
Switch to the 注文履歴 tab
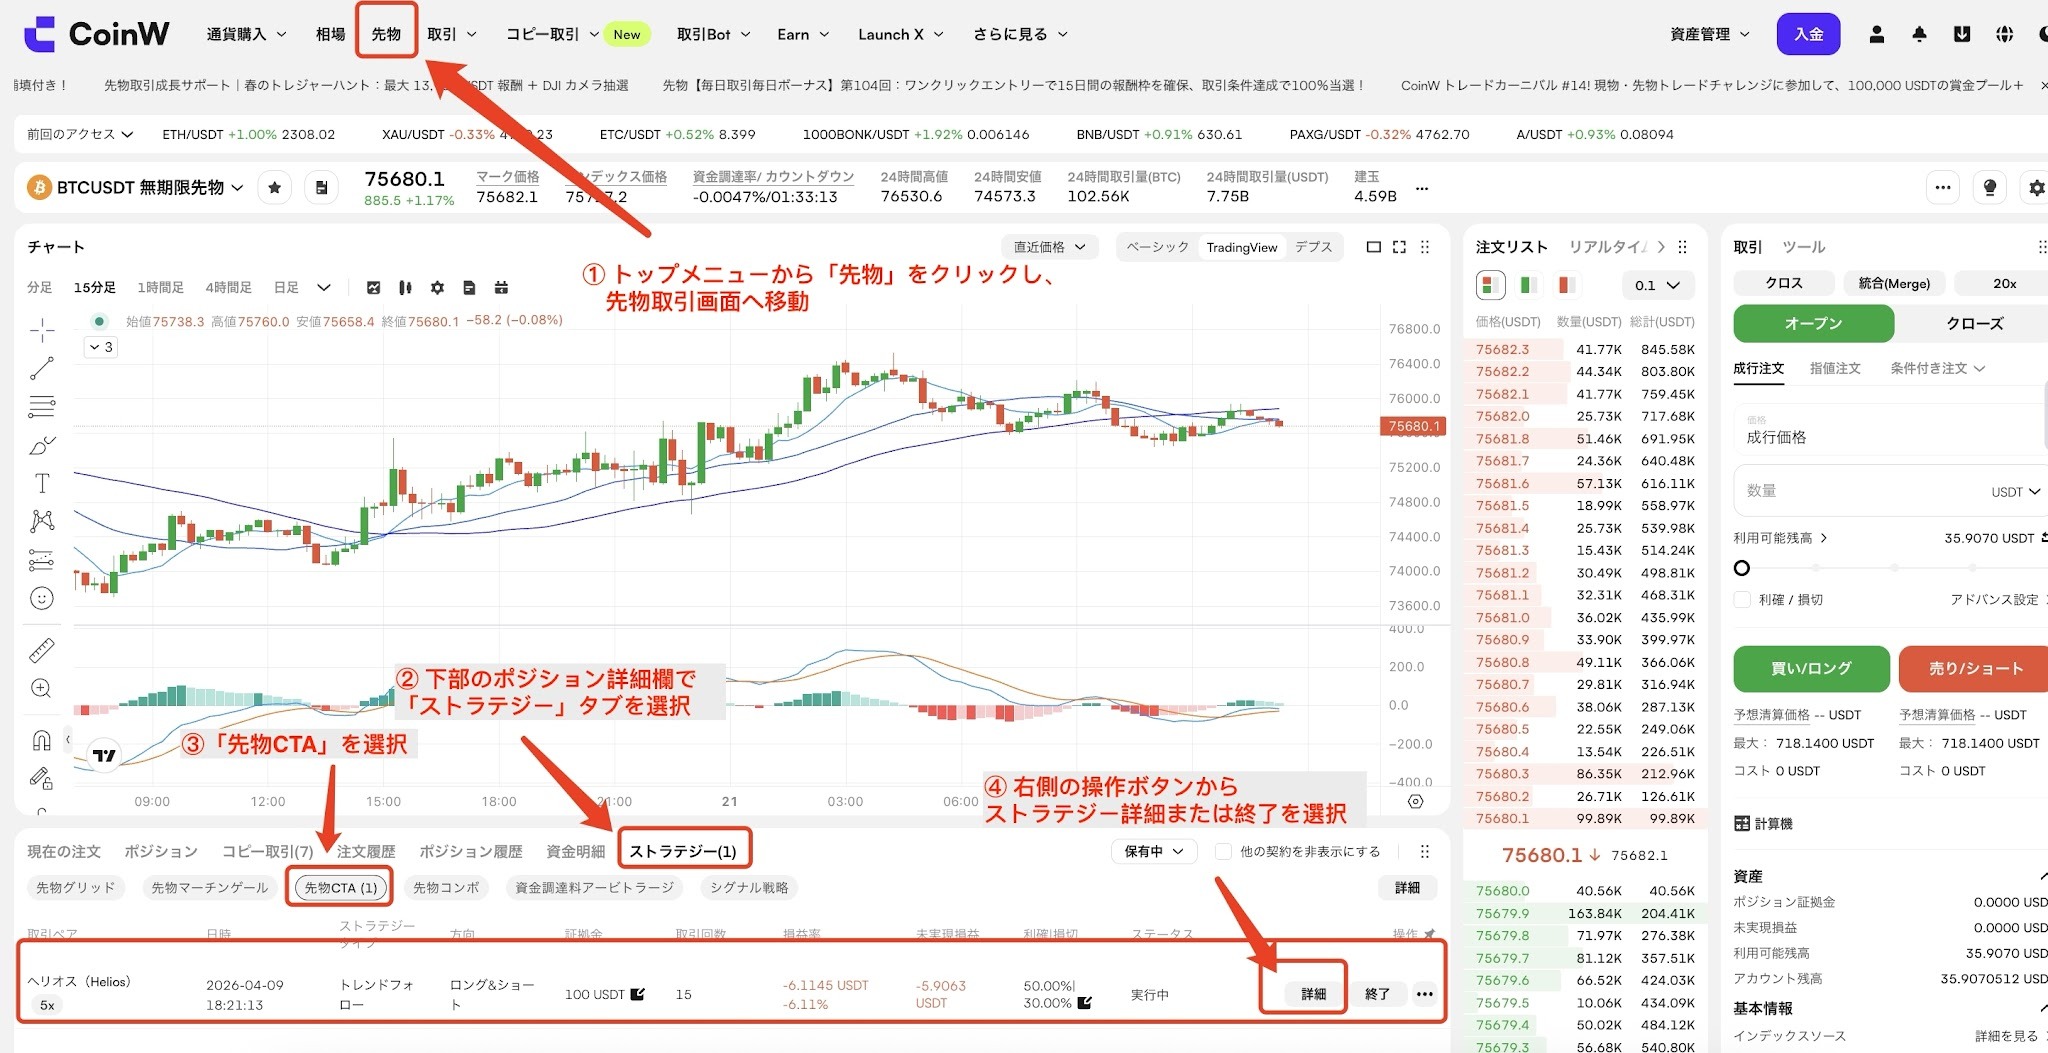pyautogui.click(x=366, y=851)
